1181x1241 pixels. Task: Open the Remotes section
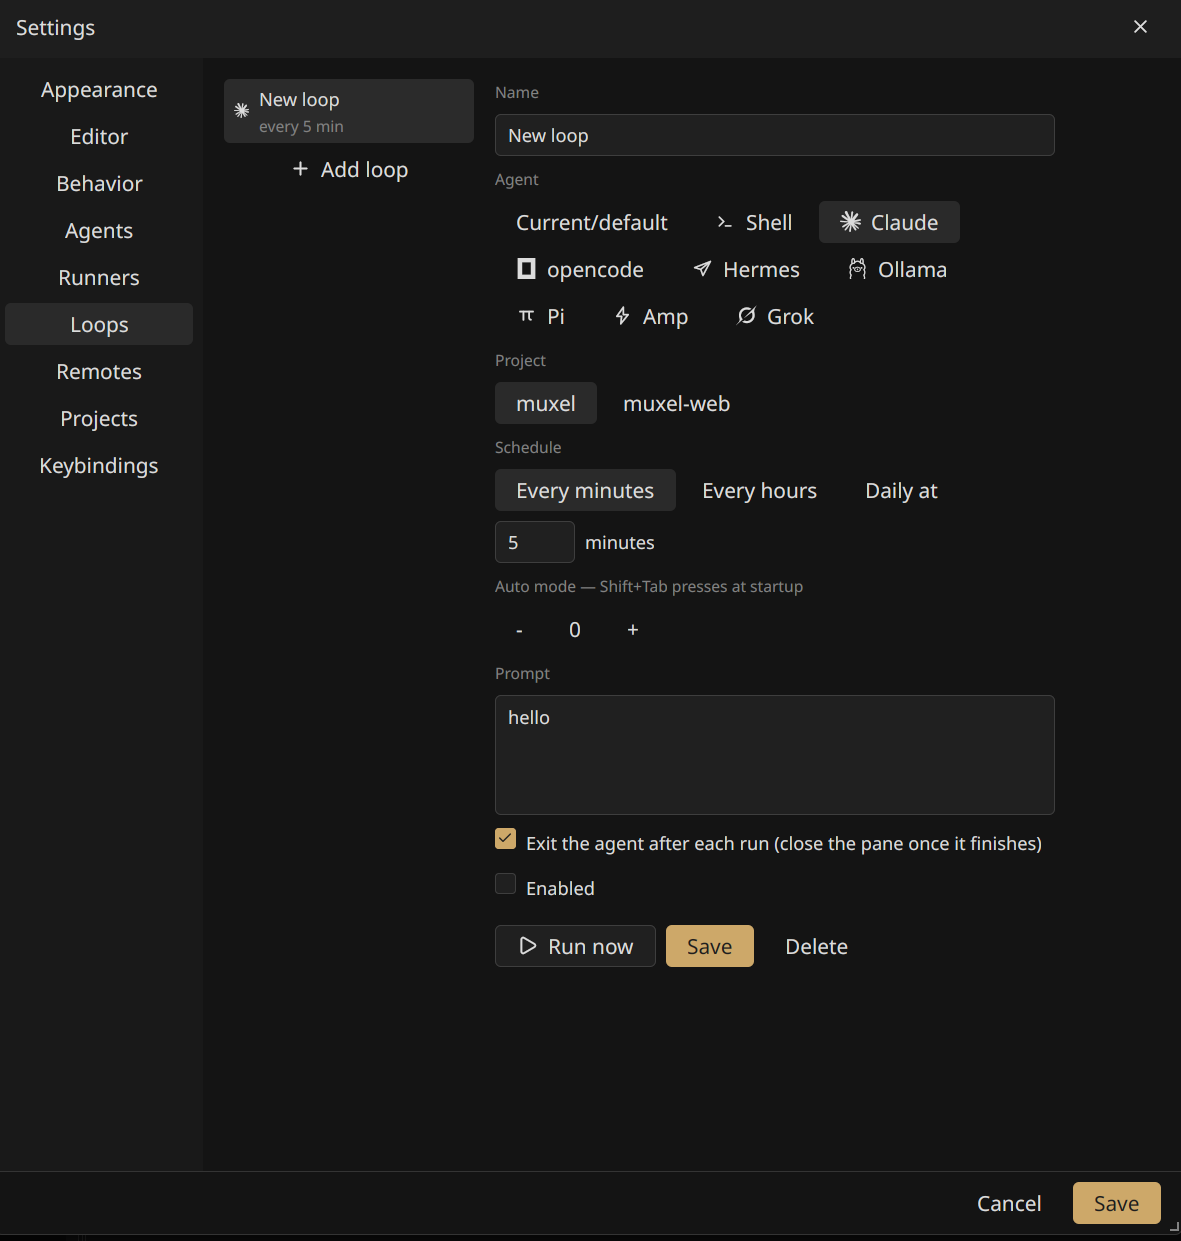click(x=99, y=371)
